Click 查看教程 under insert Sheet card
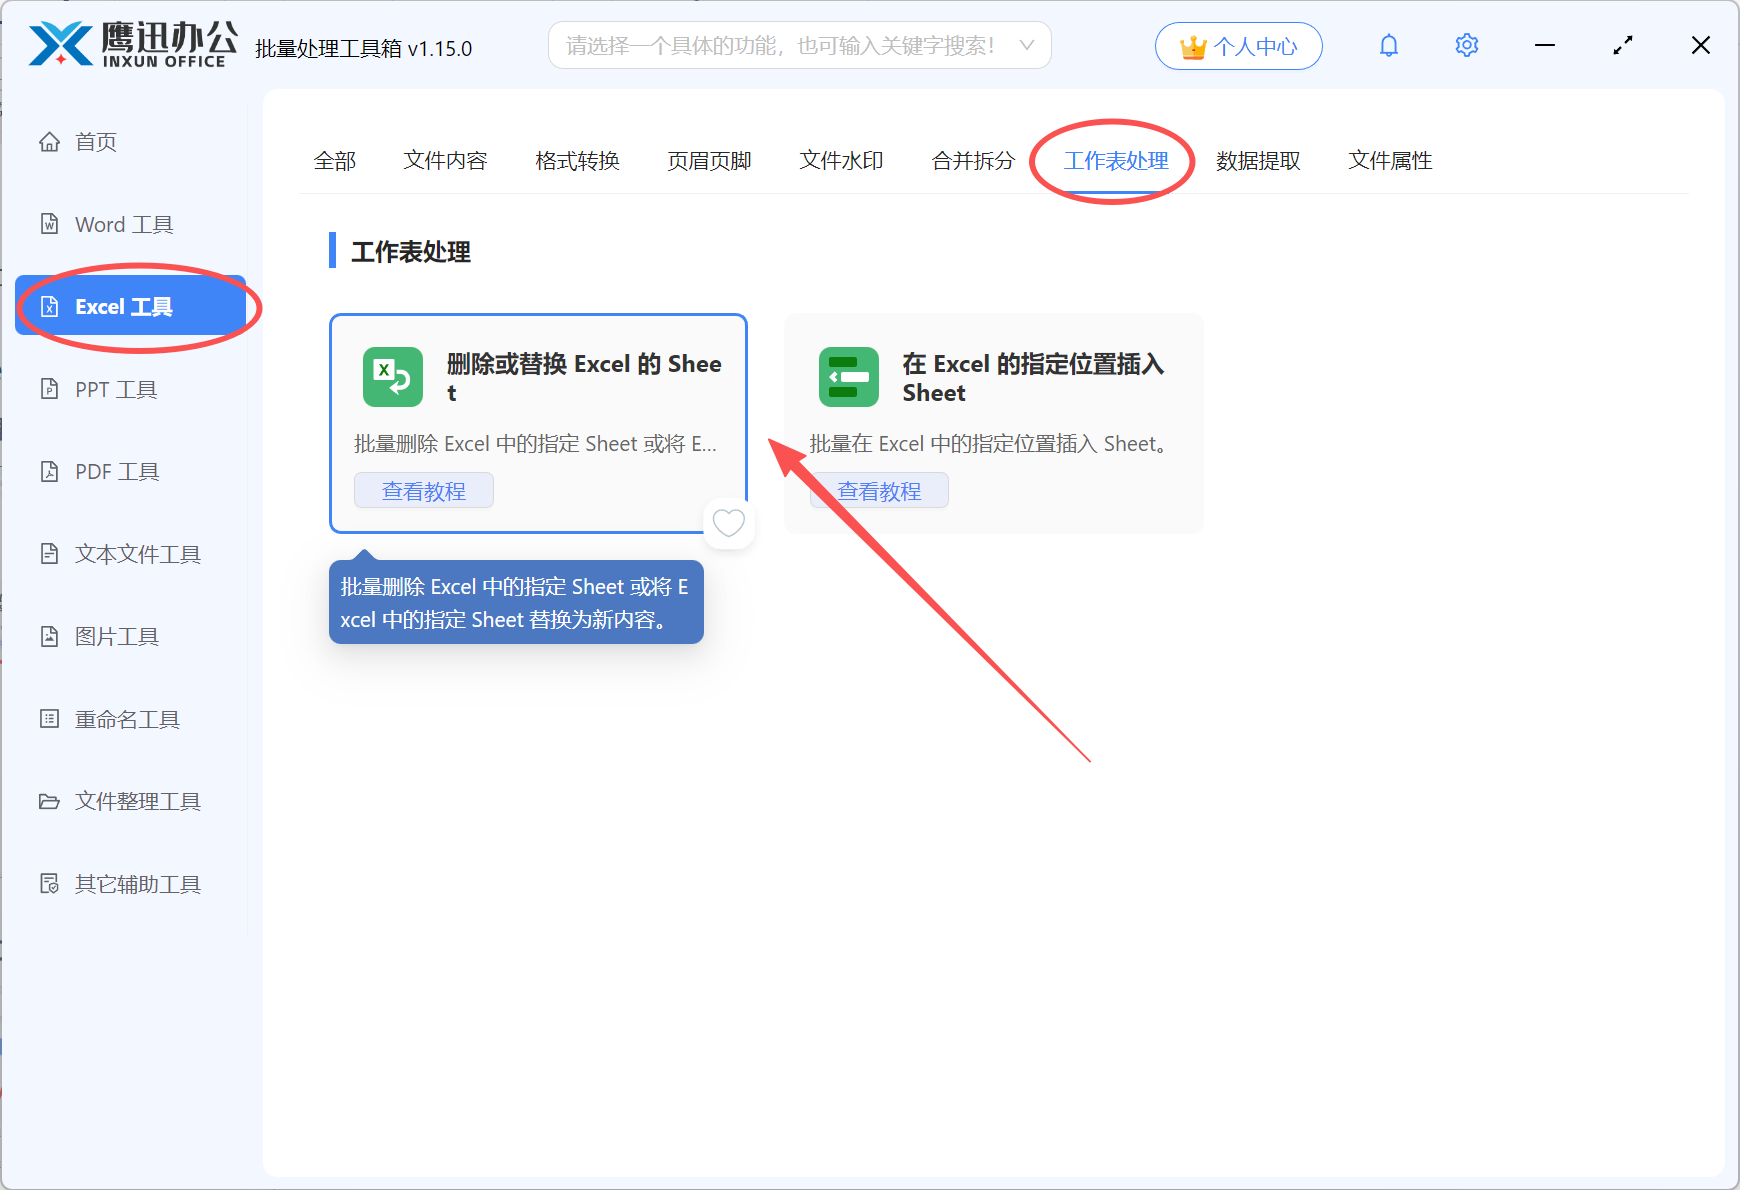Image resolution: width=1740 pixels, height=1190 pixels. 879,491
